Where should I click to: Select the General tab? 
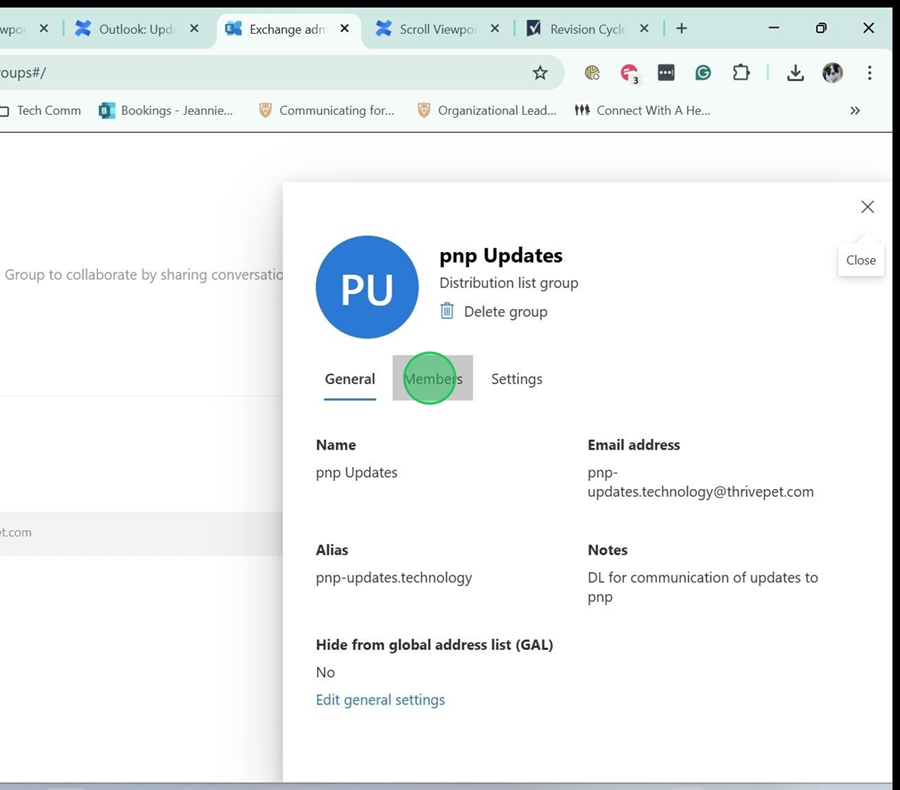pyautogui.click(x=350, y=379)
